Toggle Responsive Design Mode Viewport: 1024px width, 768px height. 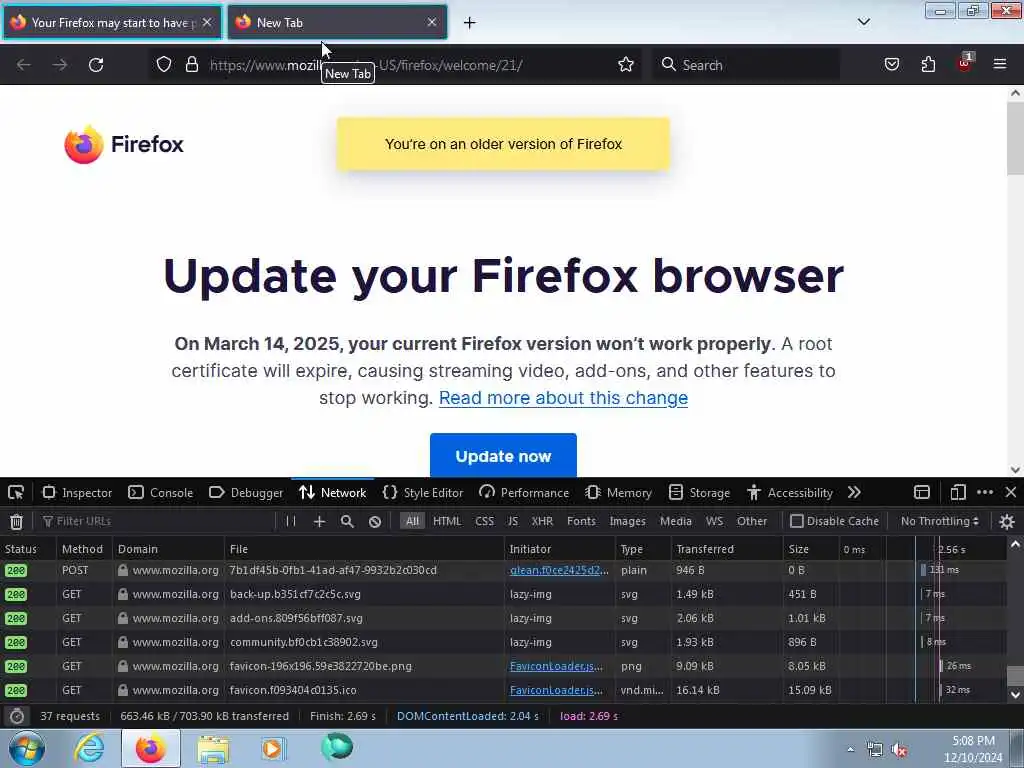point(958,492)
